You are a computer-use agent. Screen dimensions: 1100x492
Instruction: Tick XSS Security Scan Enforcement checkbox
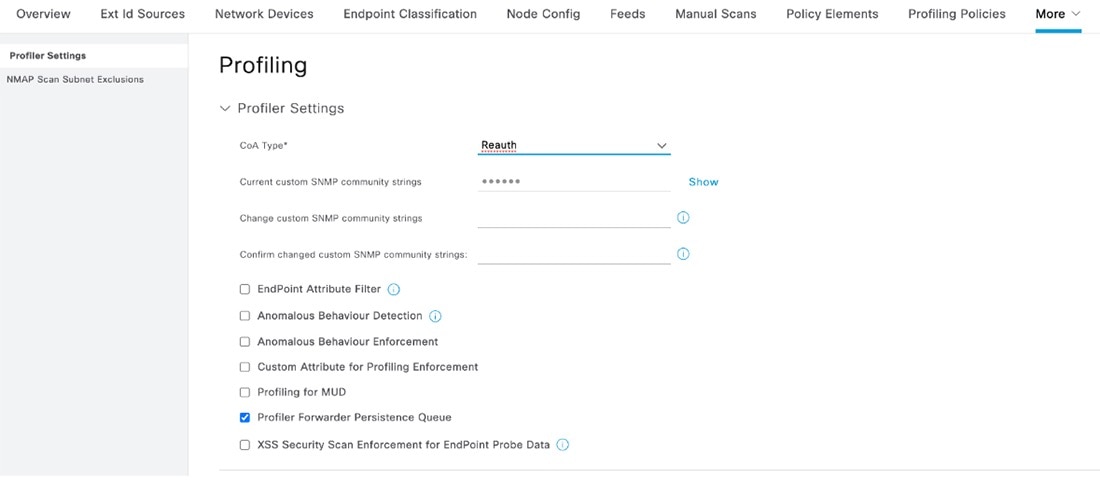tap(245, 445)
